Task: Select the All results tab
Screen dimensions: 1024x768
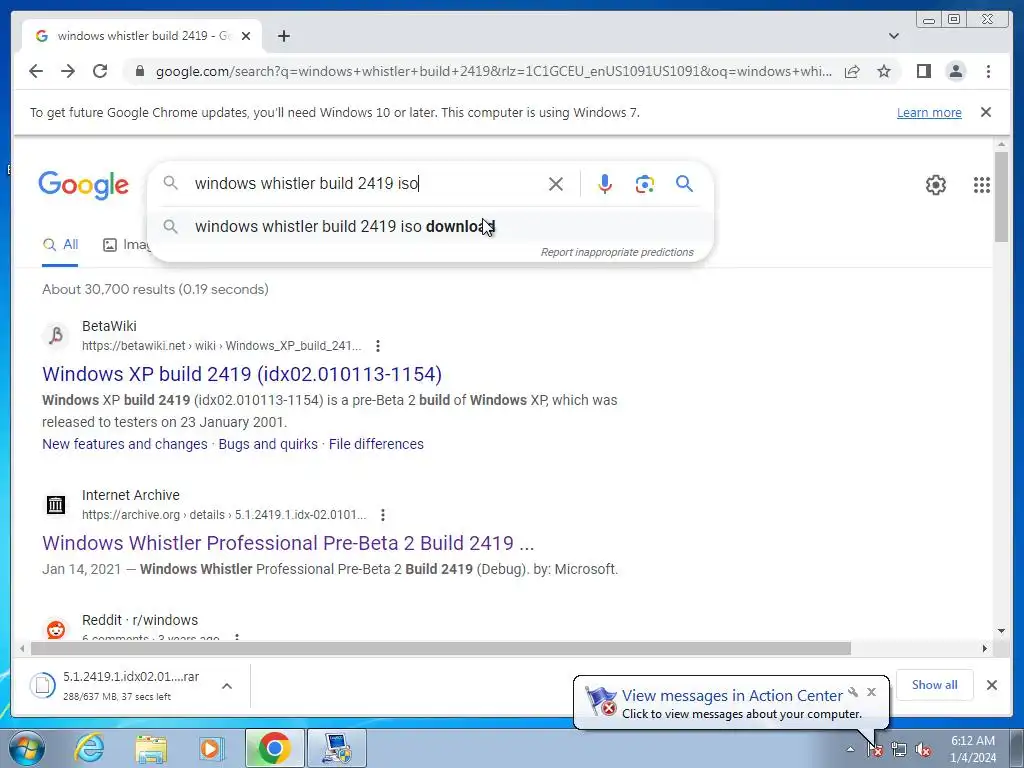Action: (60, 245)
